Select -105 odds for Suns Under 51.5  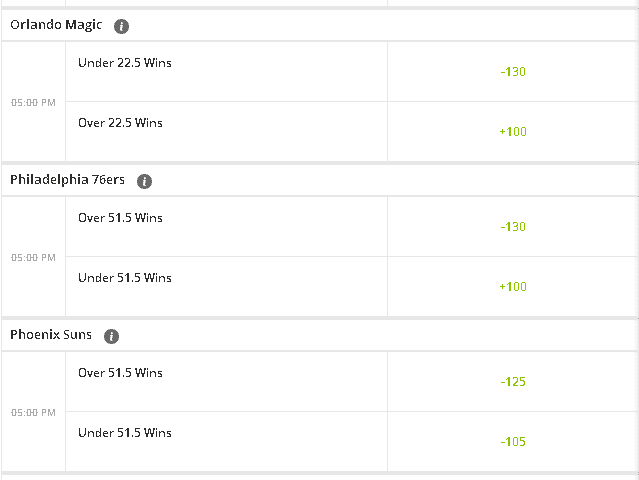[513, 441]
